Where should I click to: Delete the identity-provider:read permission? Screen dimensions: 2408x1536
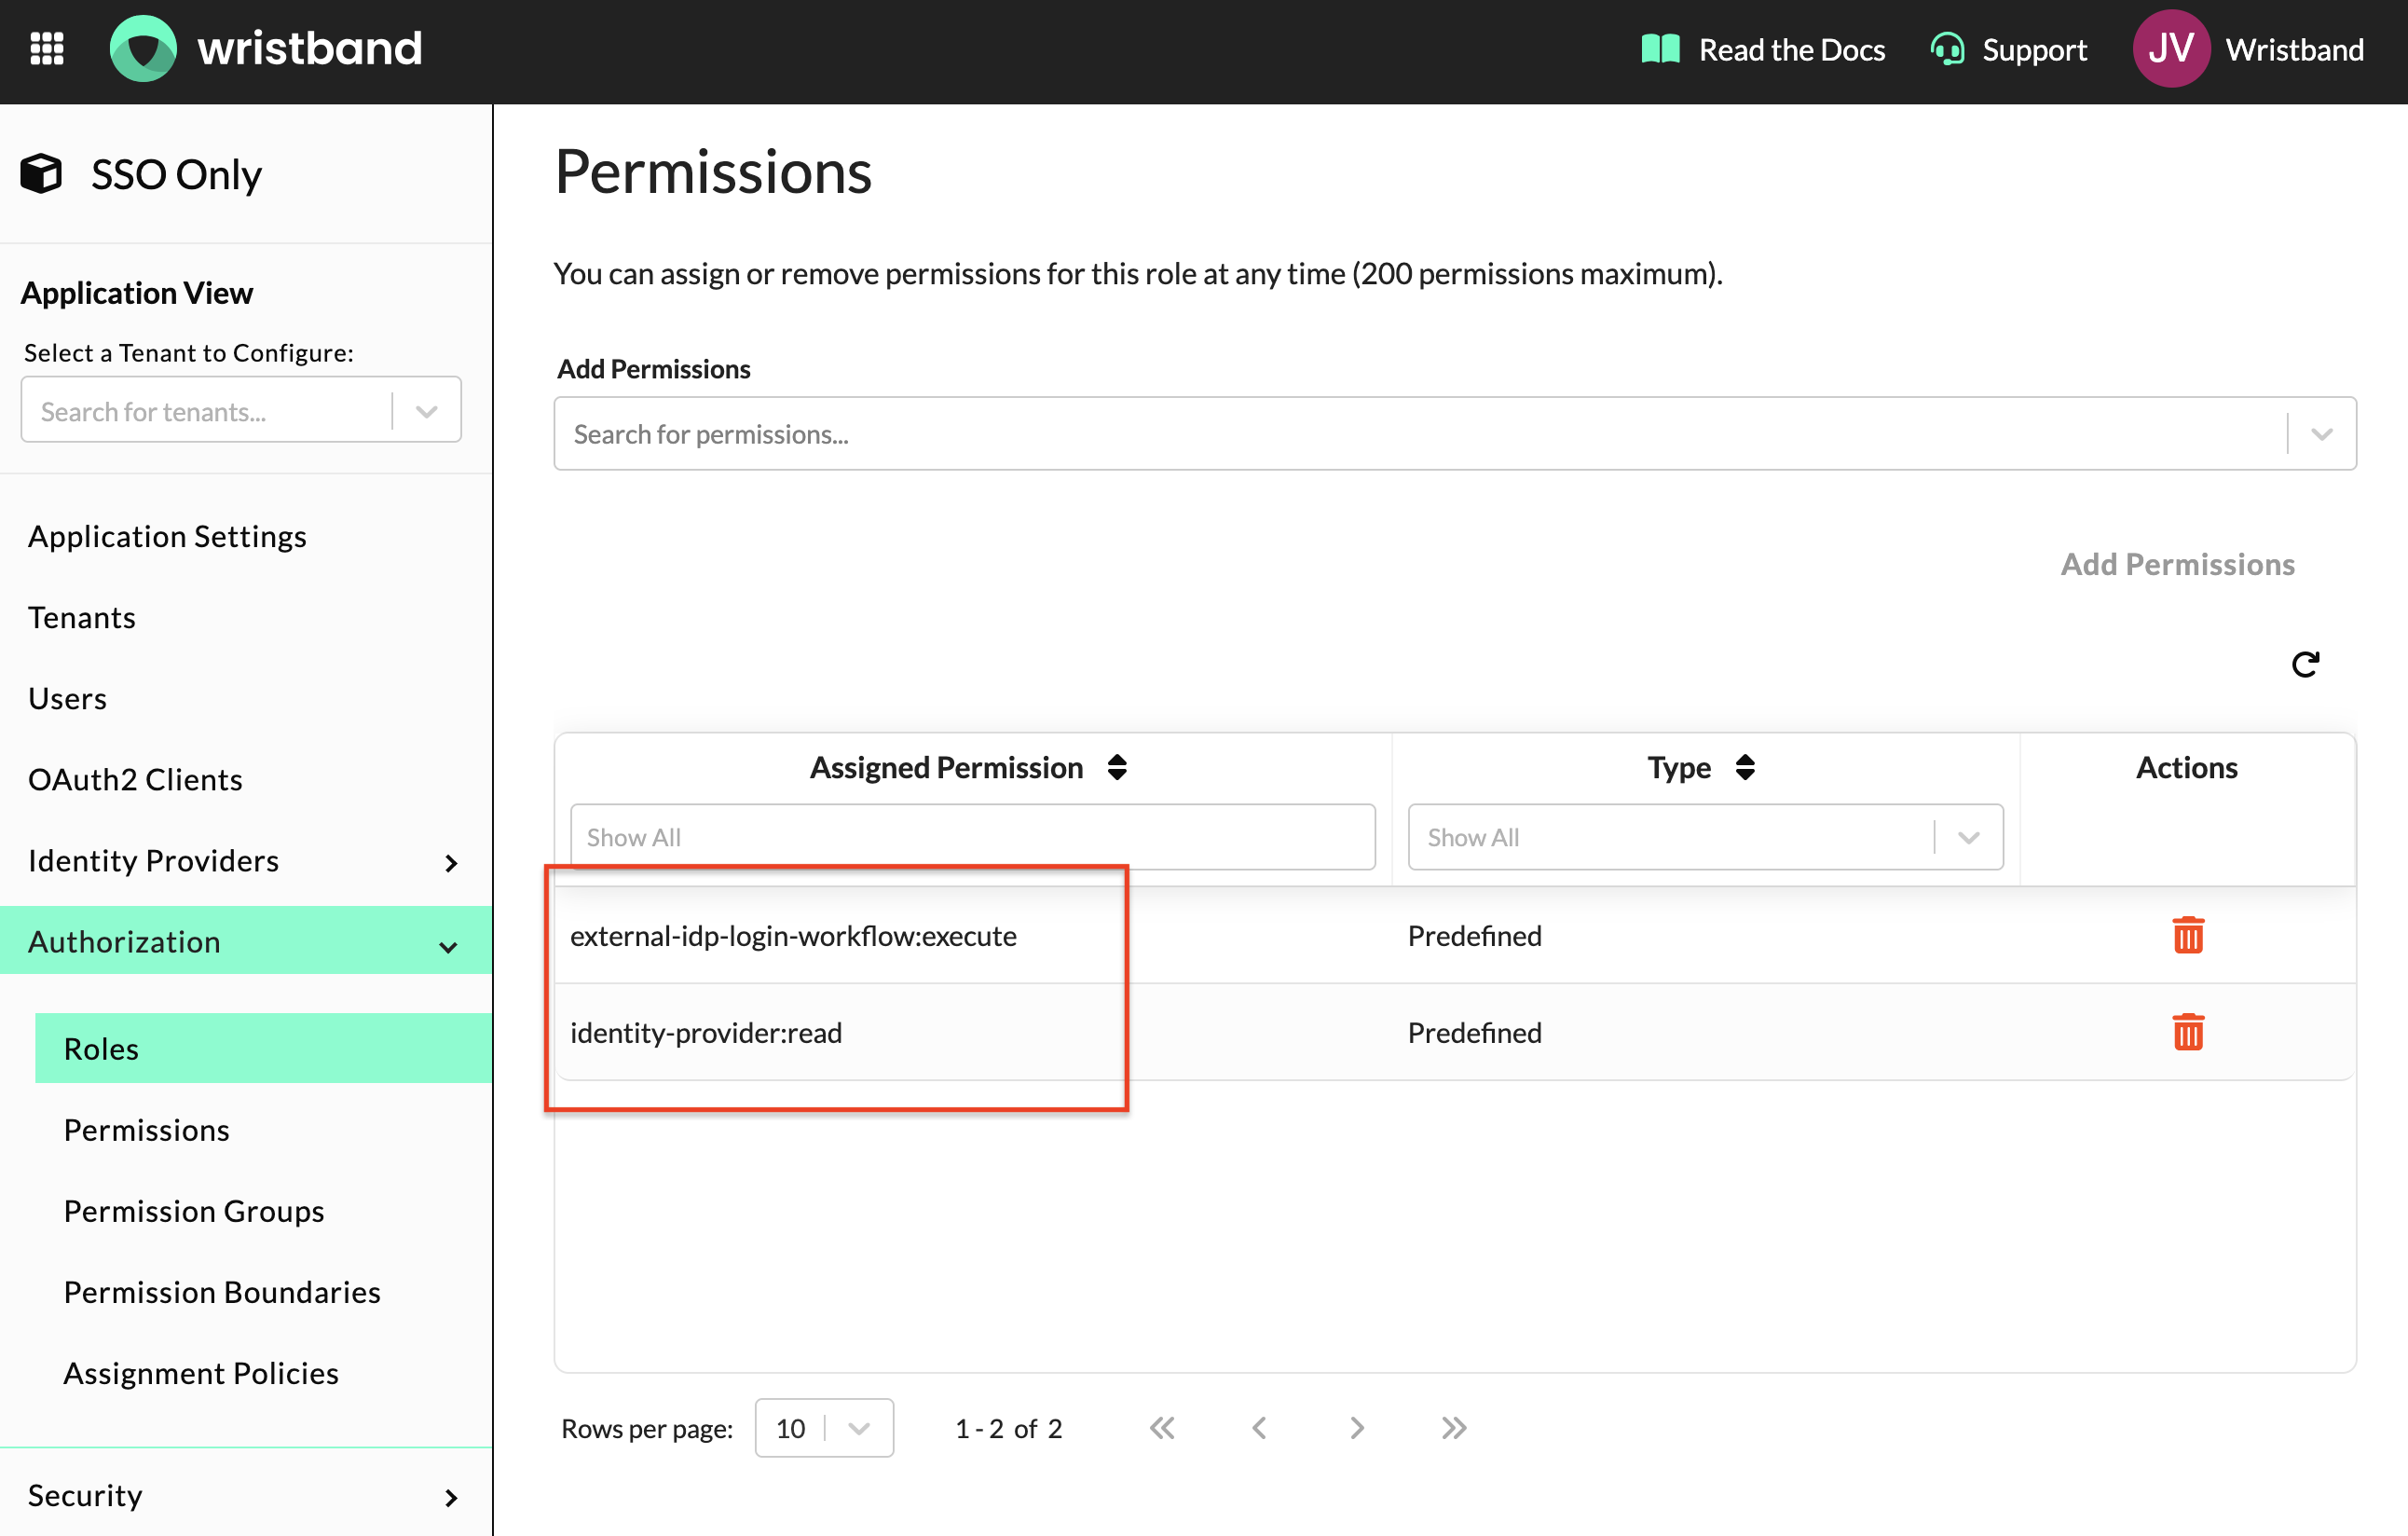(2187, 1032)
